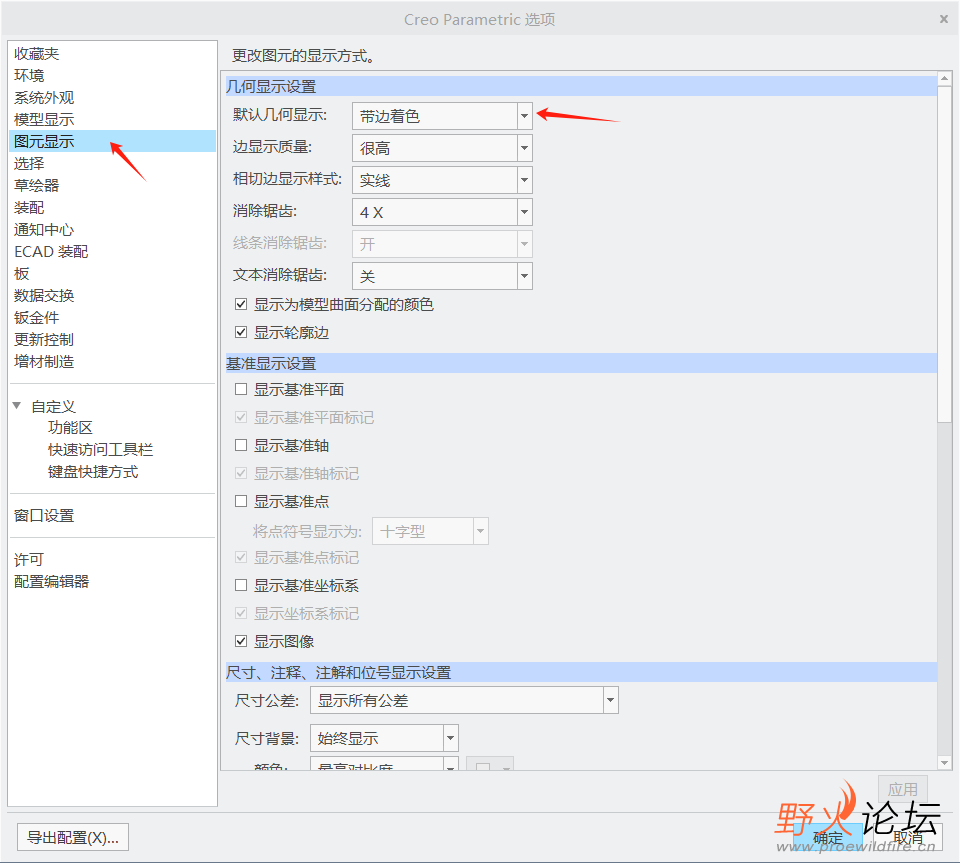Image resolution: width=960 pixels, height=863 pixels.
Task: Expand the 相切边显示样式 dropdown showing 实线
Action: [442, 180]
